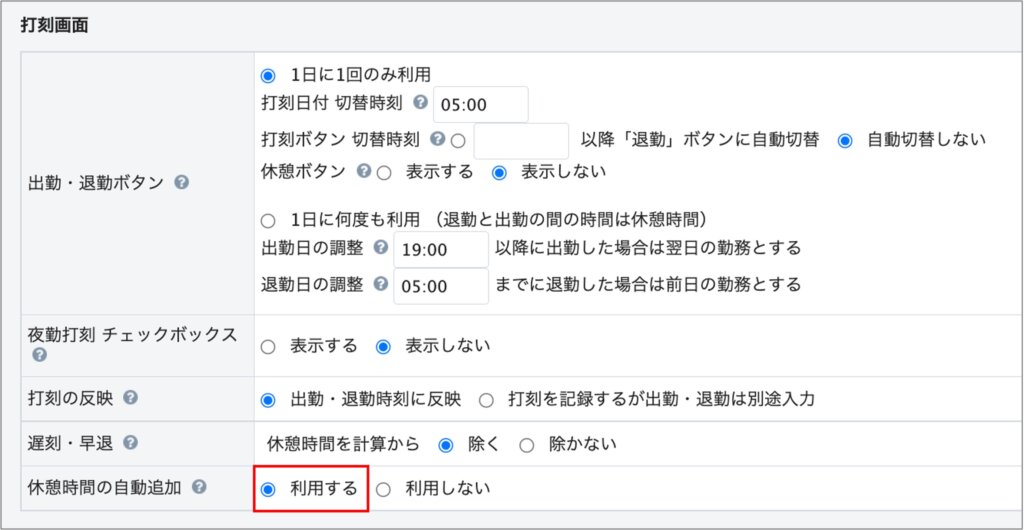Choose 自動切替しない radio button
The width and height of the screenshot is (1024, 530).
click(845, 140)
